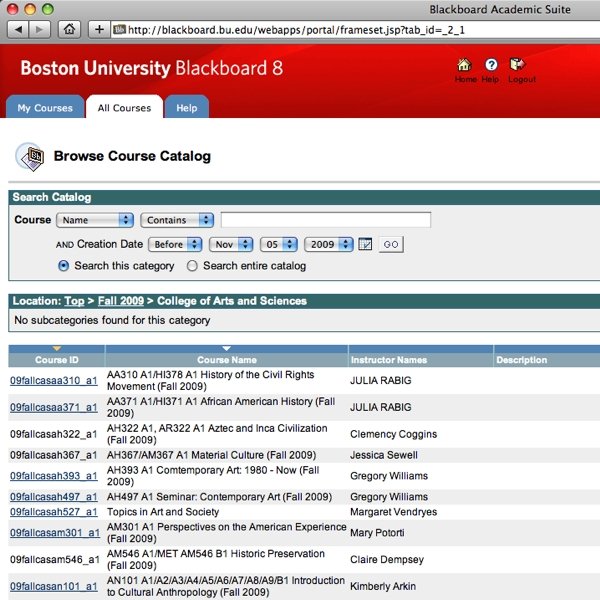Open the course Name field dropdown

pos(95,220)
